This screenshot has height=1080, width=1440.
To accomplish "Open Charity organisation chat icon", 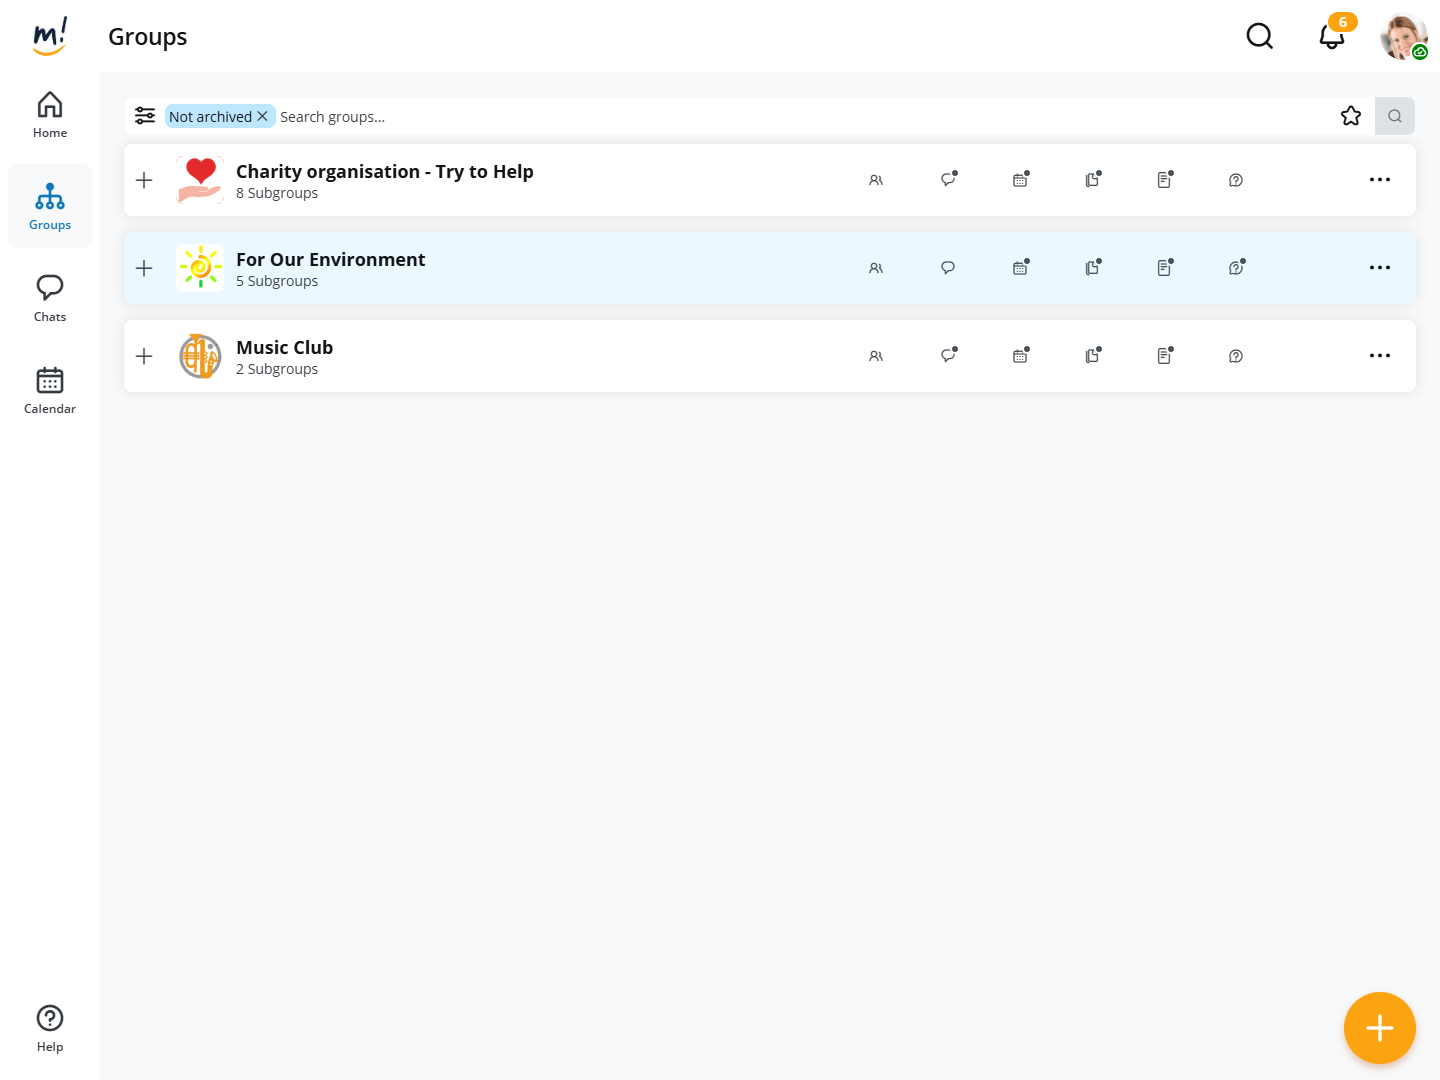I will pyautogui.click(x=948, y=180).
